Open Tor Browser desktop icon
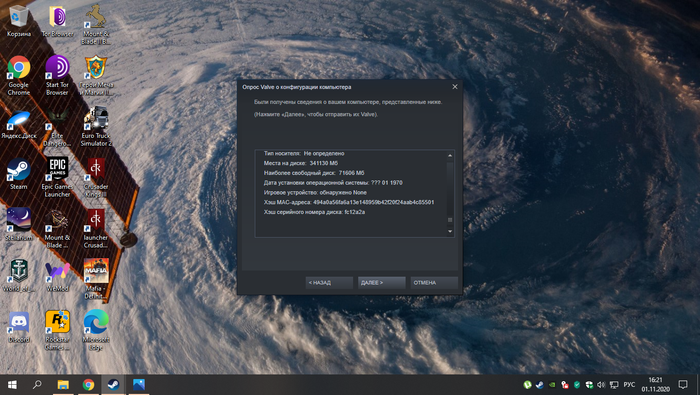This screenshot has width=700, height=395. [57, 21]
